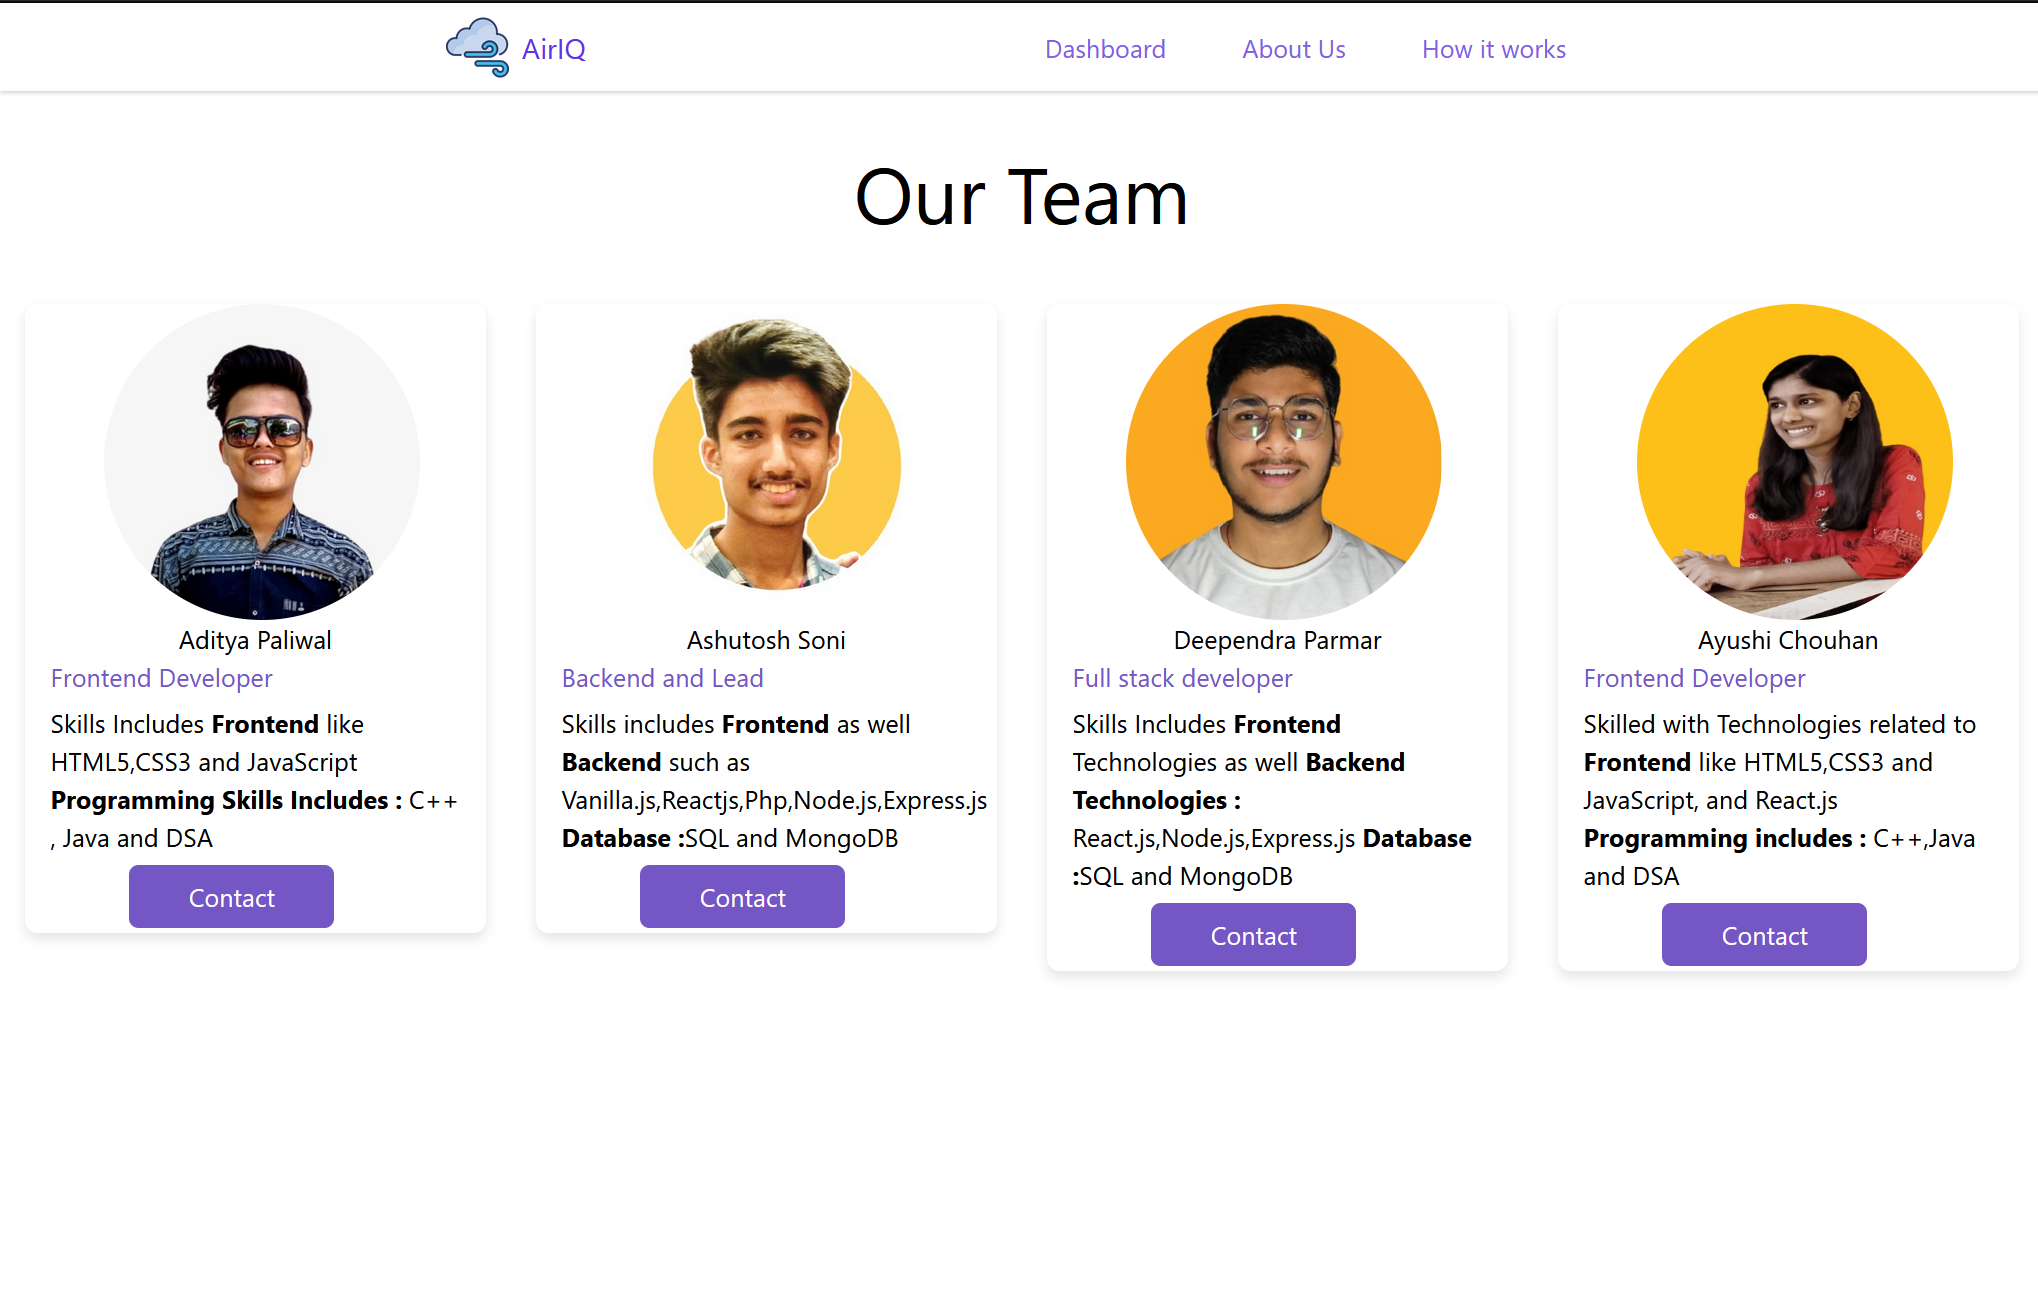This screenshot has height=1310, width=2038.
Task: Click the Full stack developer role label
Action: click(x=1182, y=678)
